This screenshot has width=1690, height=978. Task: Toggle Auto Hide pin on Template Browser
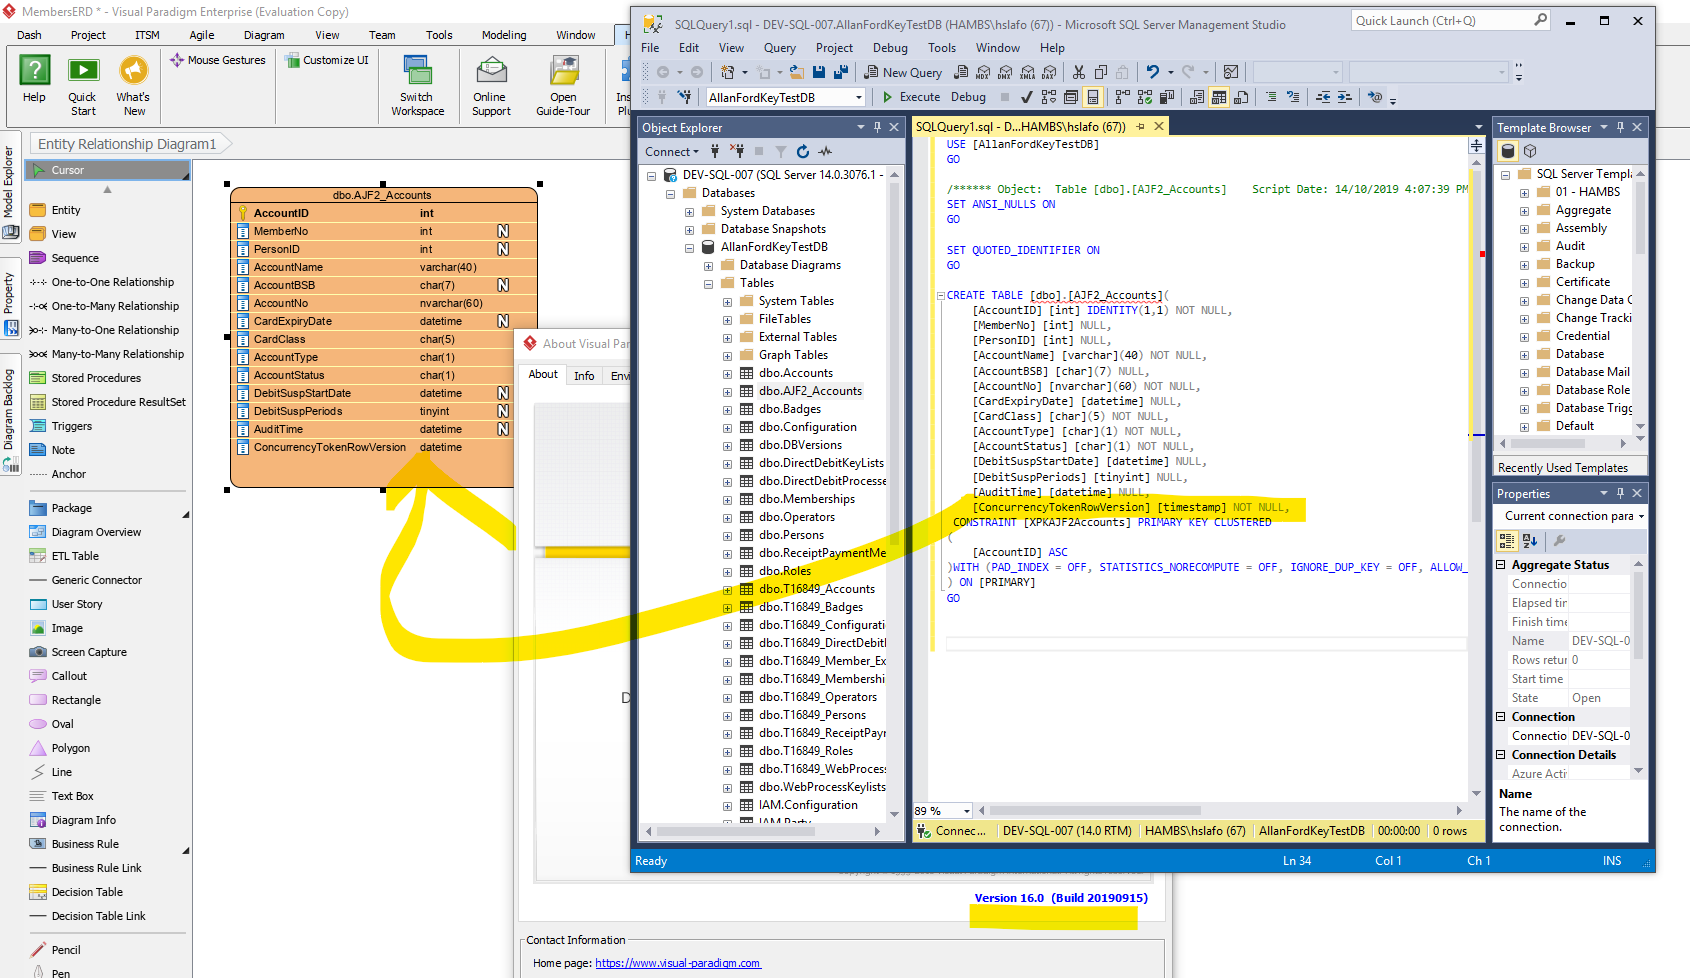click(1620, 127)
